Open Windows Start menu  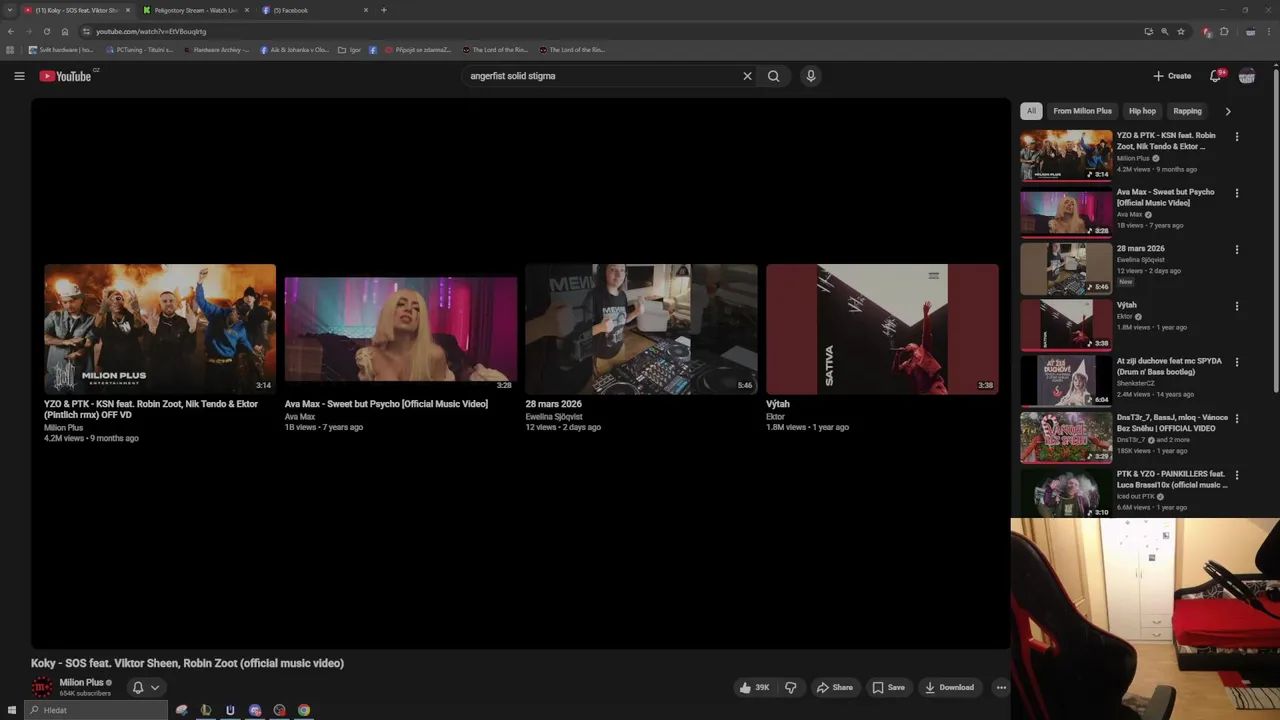click(x=12, y=710)
